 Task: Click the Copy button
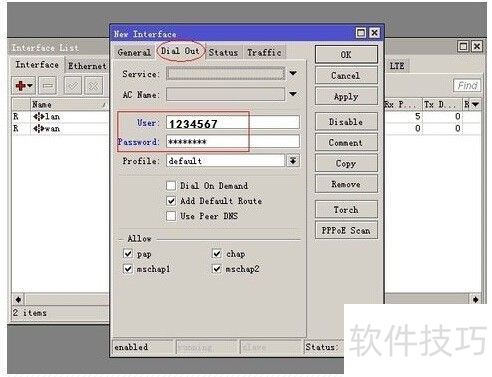pos(346,163)
